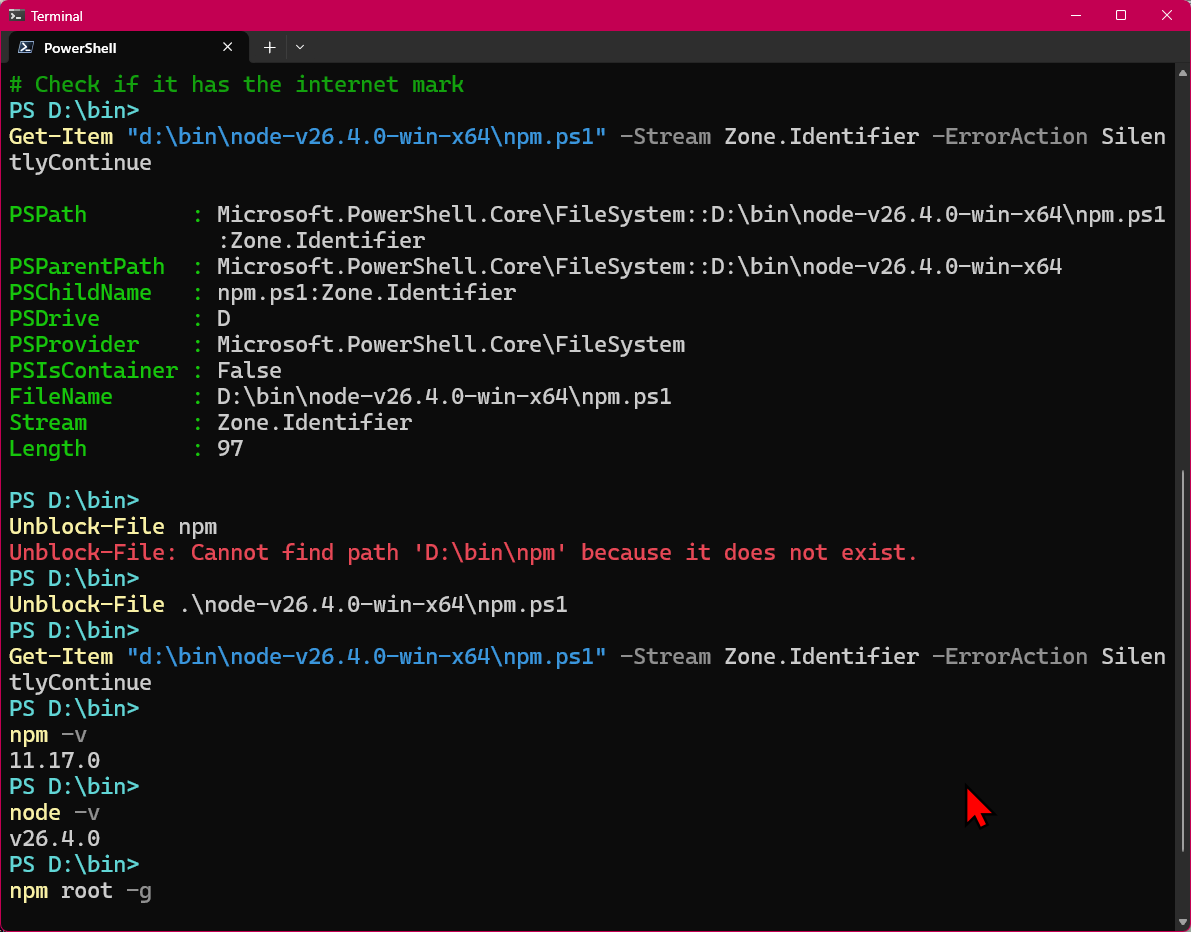Click the "PSPath" property label
The image size is (1191, 932).
click(x=48, y=215)
